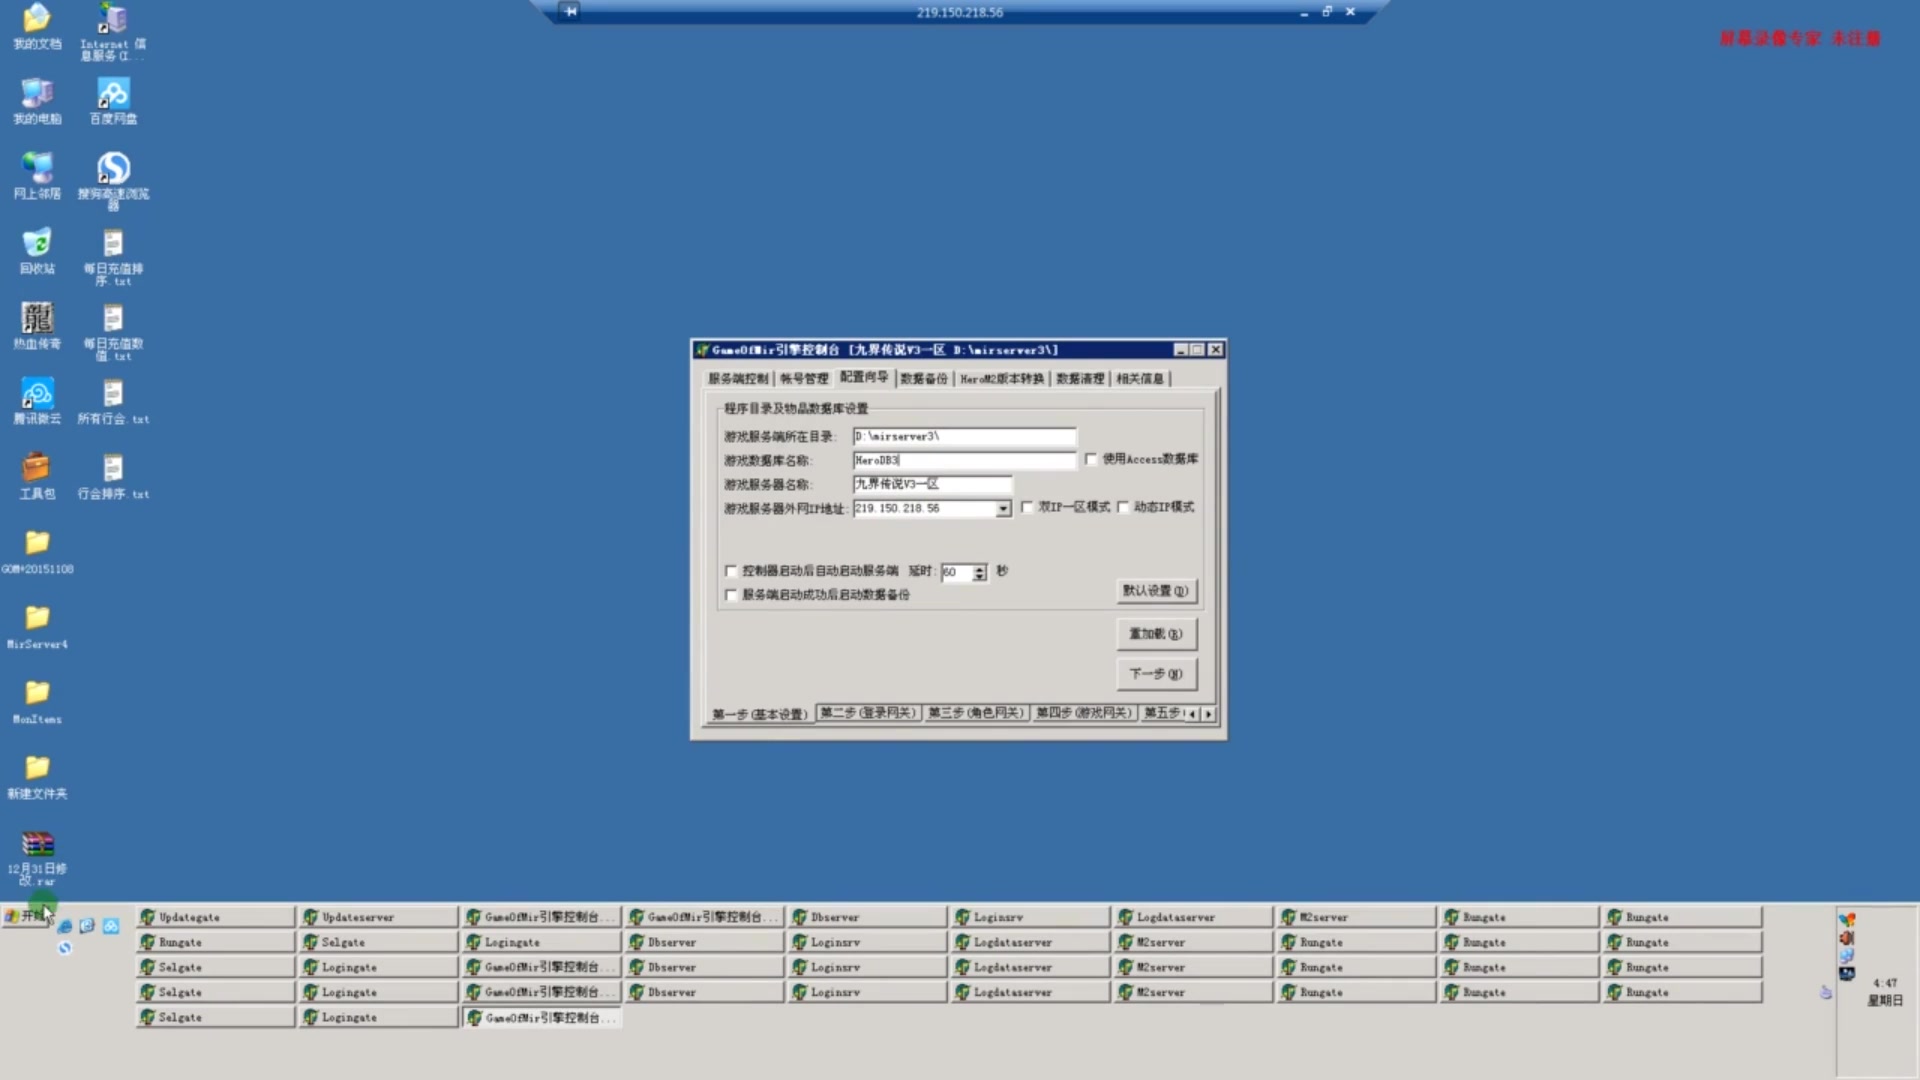
Task: Click the 下一步 button
Action: coord(1156,674)
